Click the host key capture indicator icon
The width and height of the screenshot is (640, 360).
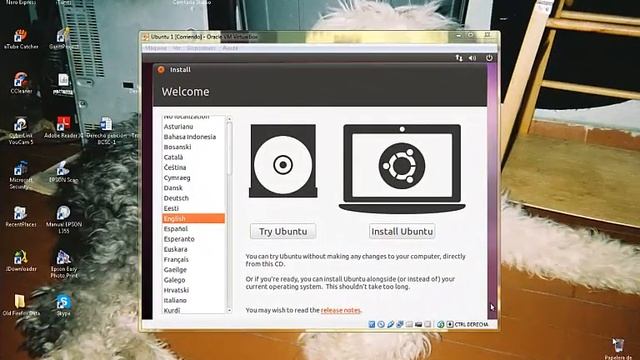[450, 324]
